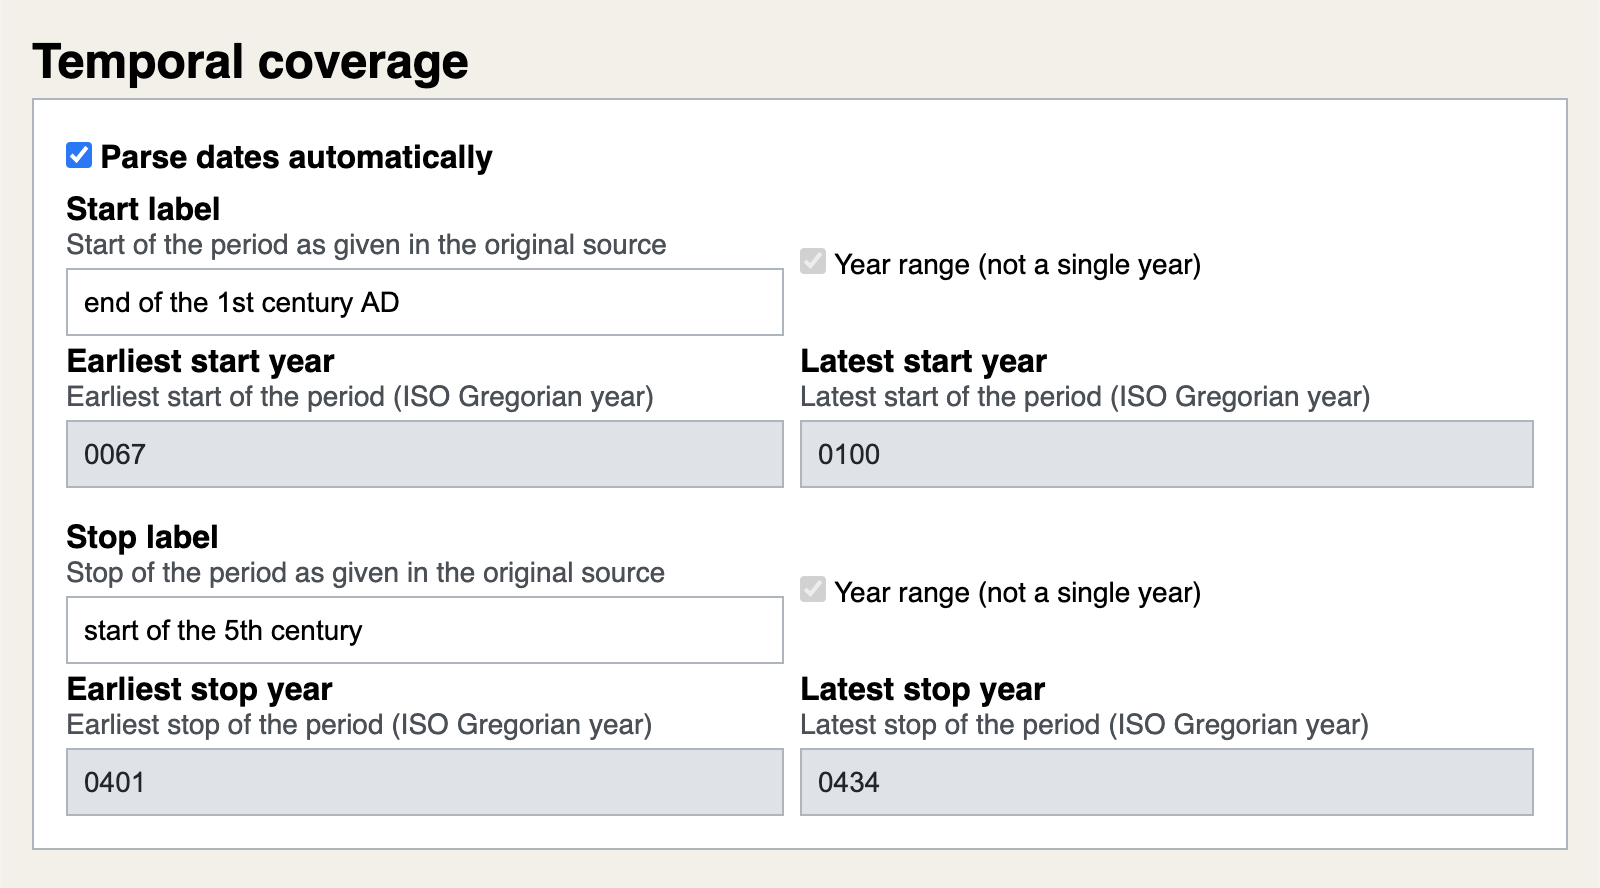This screenshot has width=1600, height=888.
Task: Click 'Start of the period as given' description
Action: pos(366,245)
